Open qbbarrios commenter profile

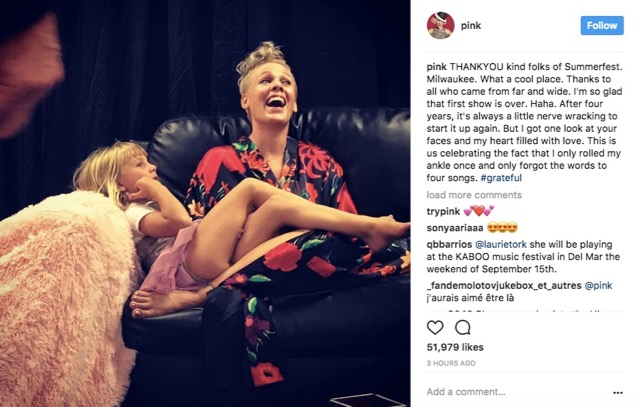tap(449, 245)
